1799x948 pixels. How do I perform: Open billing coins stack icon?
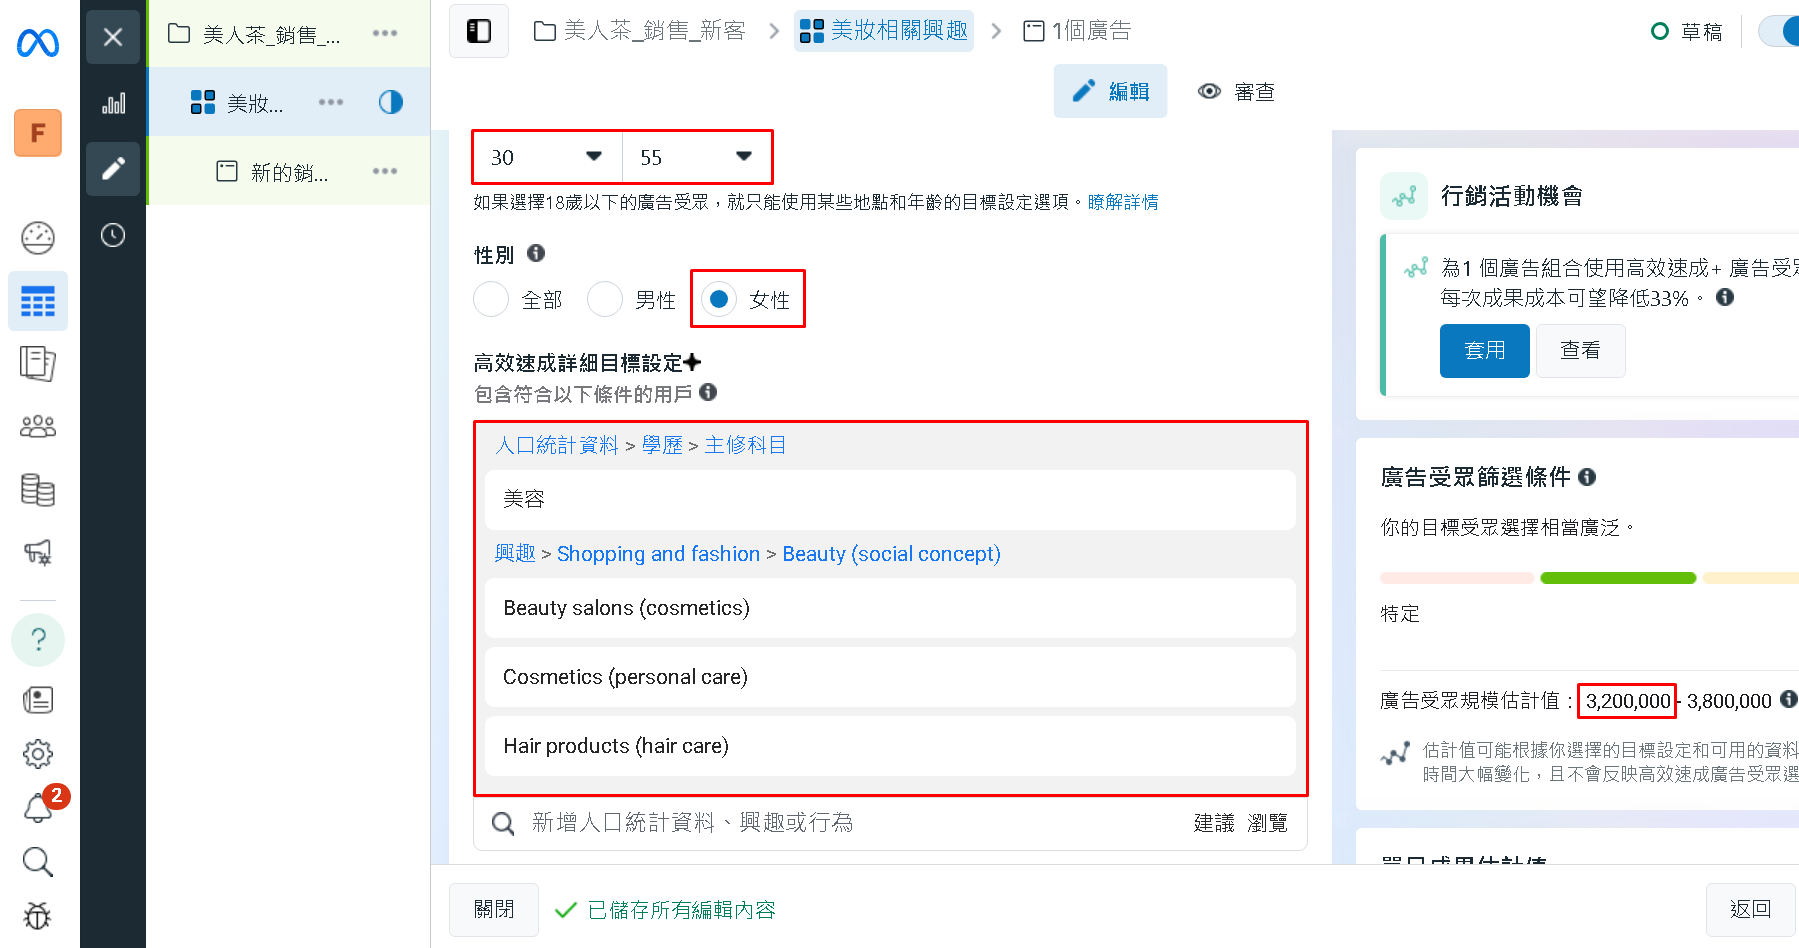pyautogui.click(x=38, y=490)
